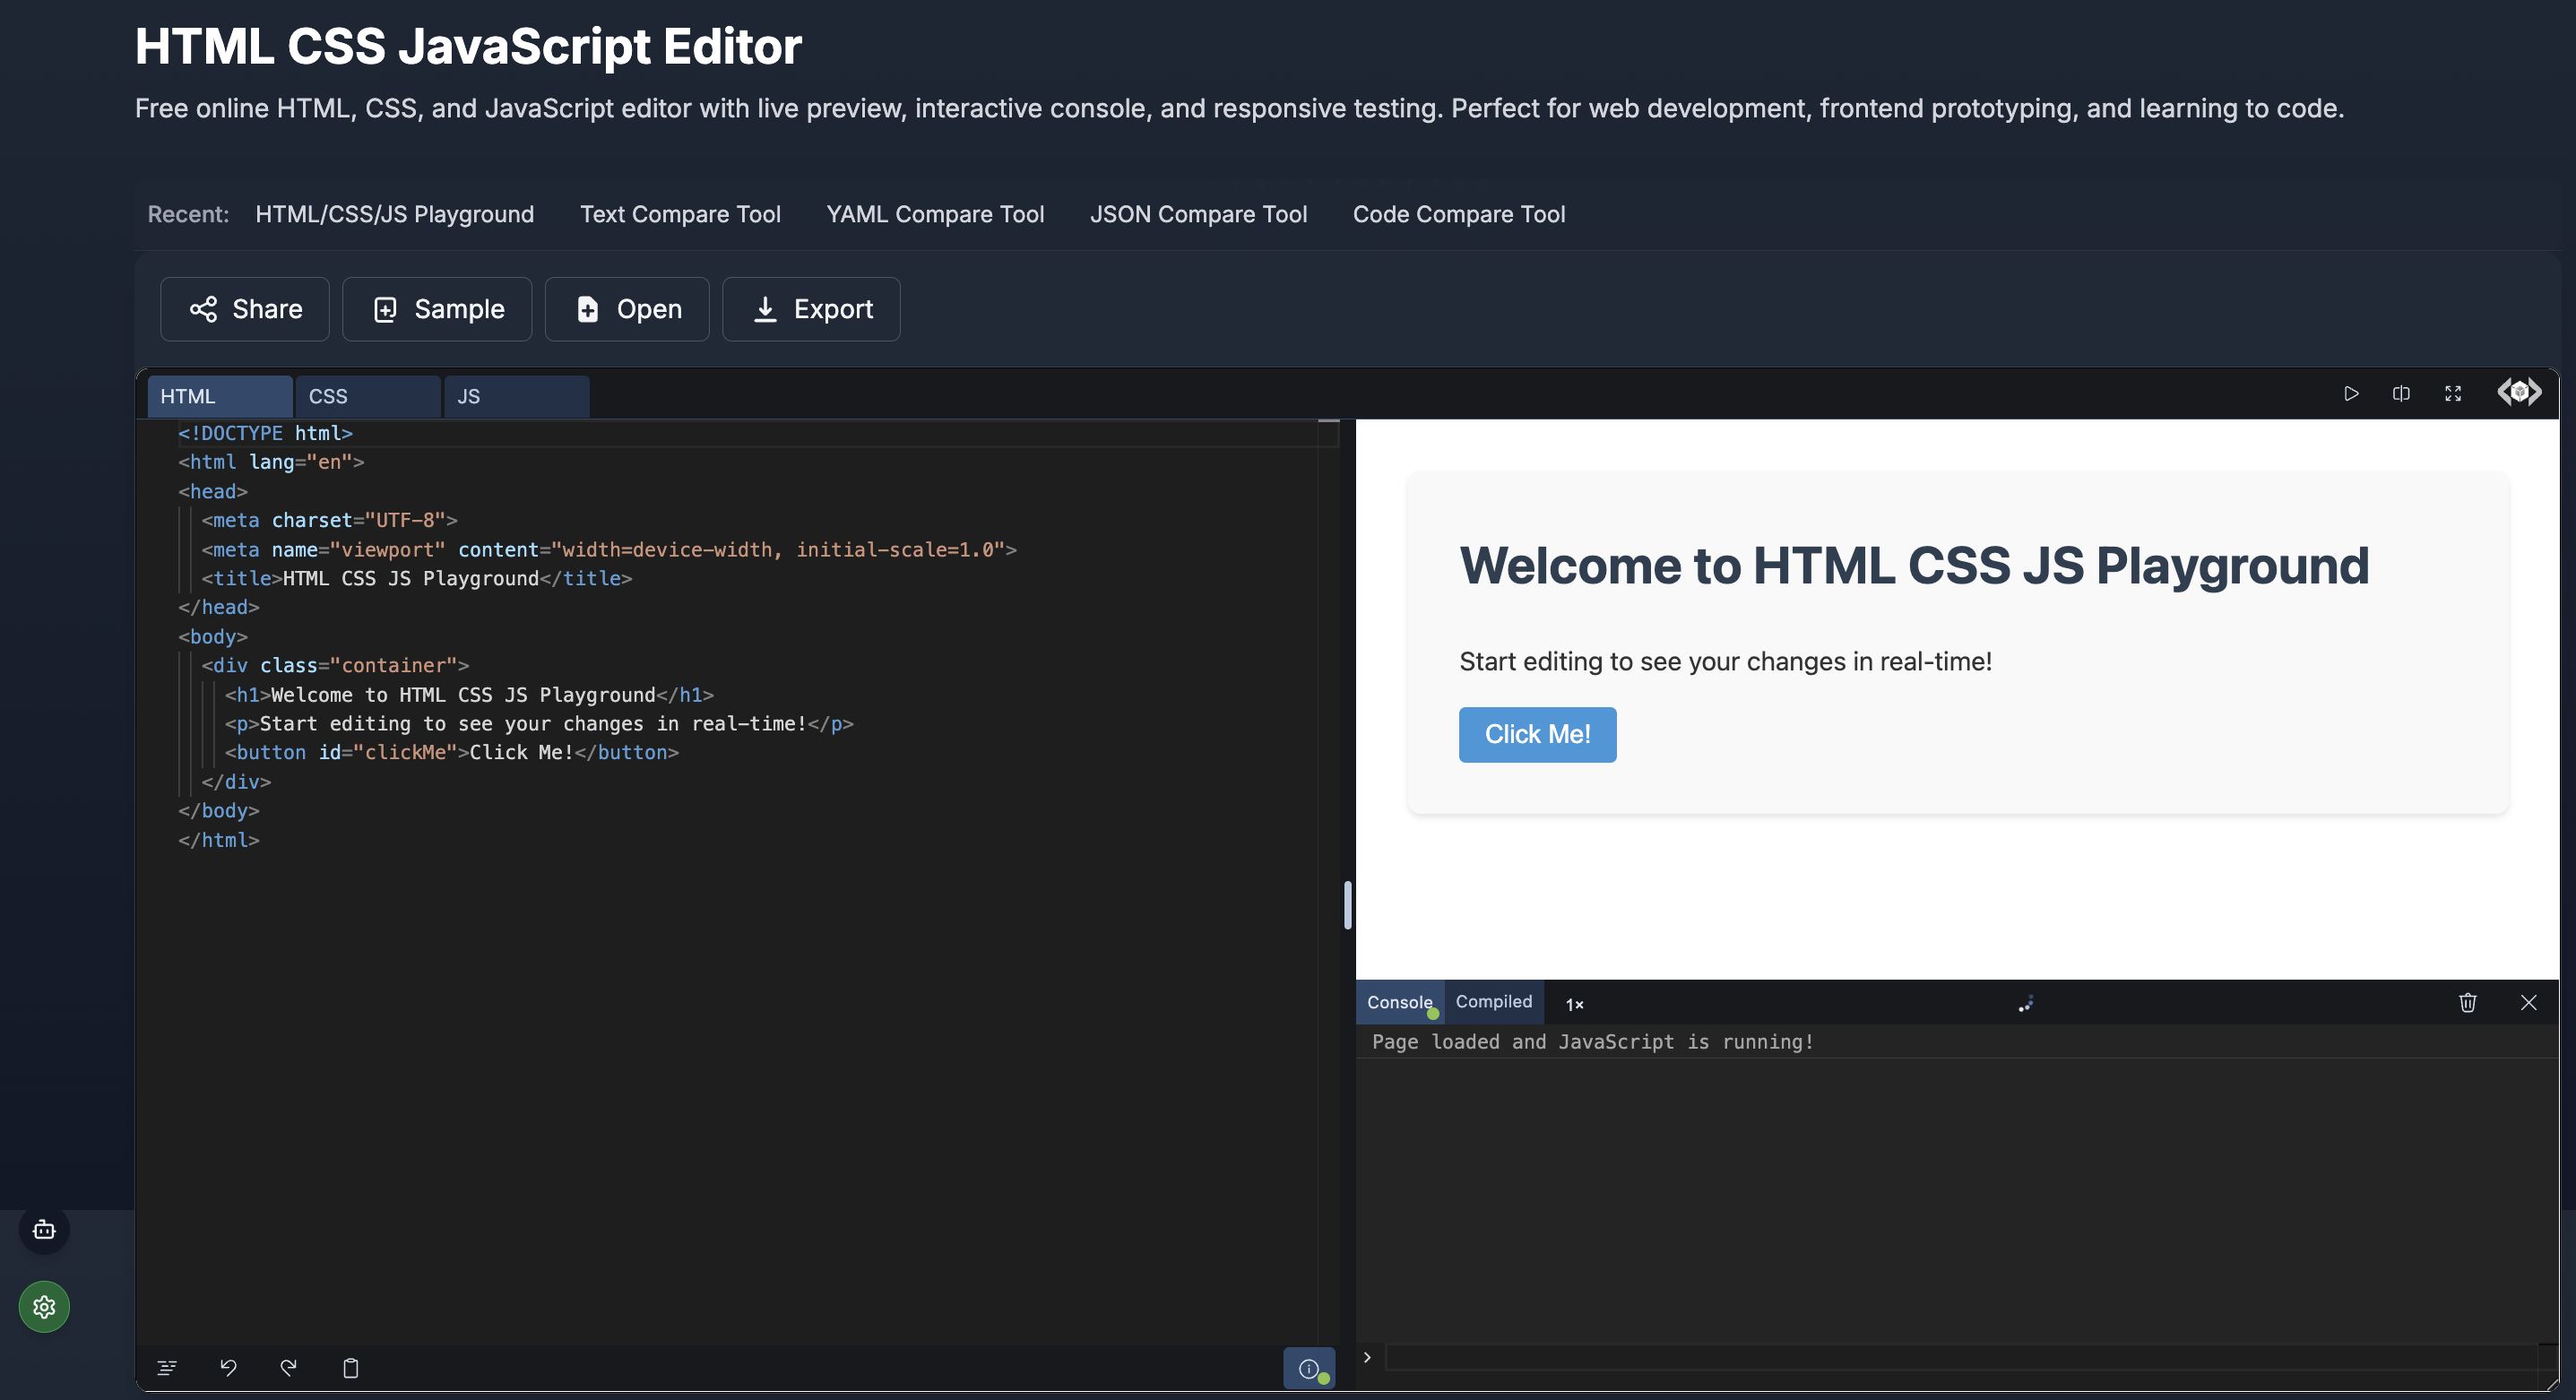2576x1400 pixels.
Task: Open settings via the green gear button
Action: pyautogui.click(x=44, y=1306)
